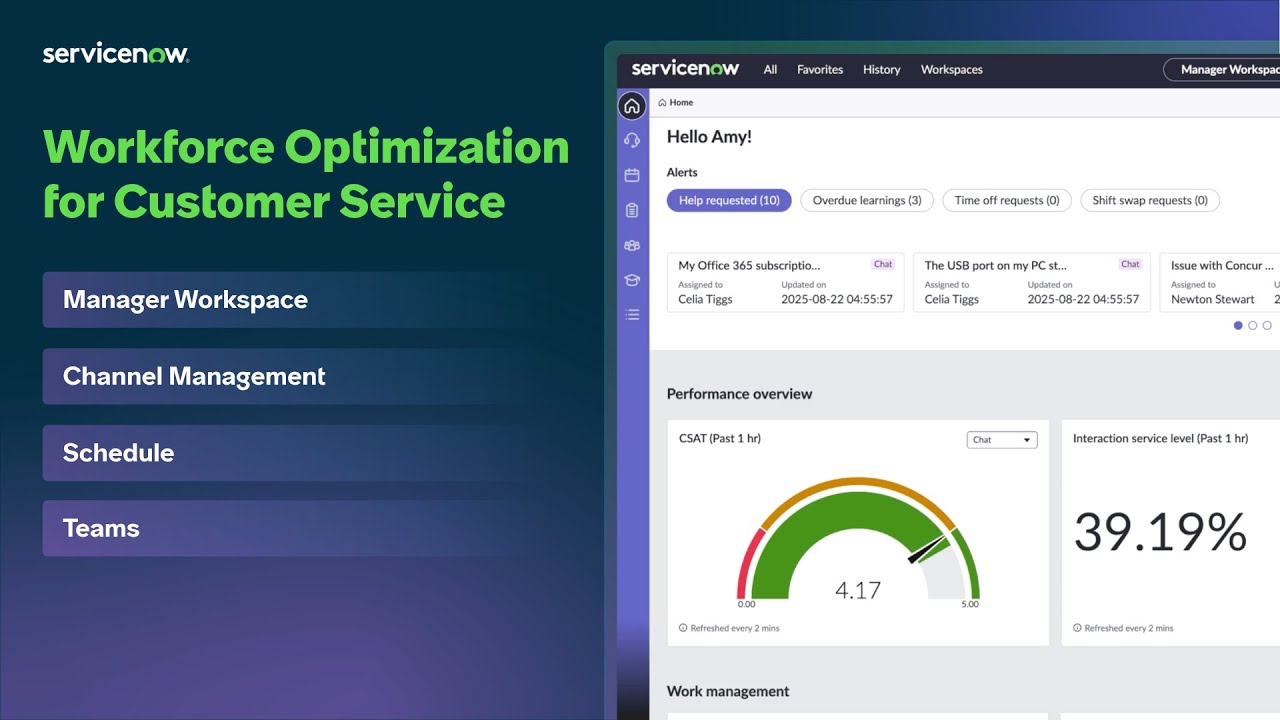Select the people teams icon
This screenshot has height=720, width=1280.
click(x=632, y=244)
